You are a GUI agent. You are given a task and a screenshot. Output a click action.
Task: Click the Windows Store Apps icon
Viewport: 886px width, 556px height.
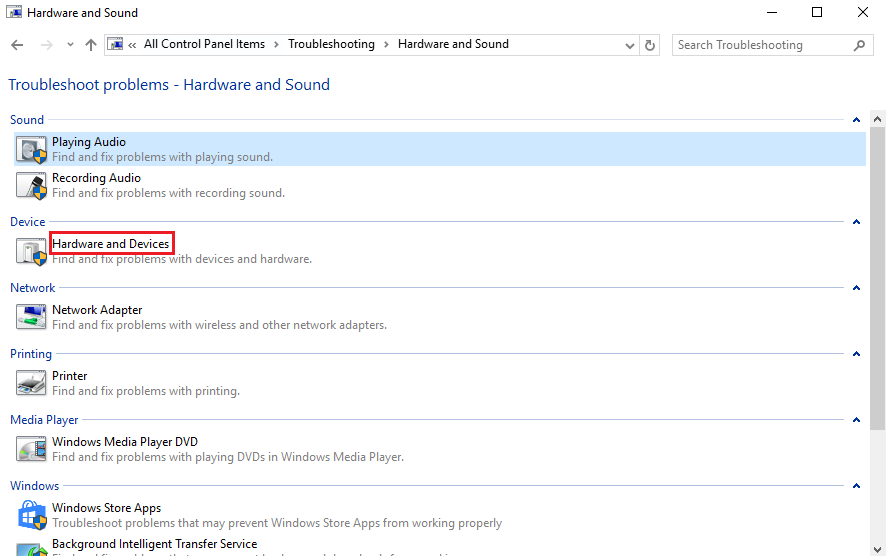(32, 515)
